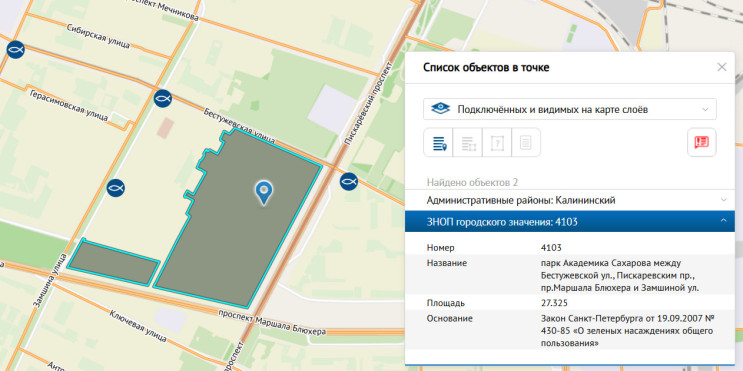Screen dimensions: 743x371
Task: Click the greyed list-with-selection-box icon
Action: (468, 142)
